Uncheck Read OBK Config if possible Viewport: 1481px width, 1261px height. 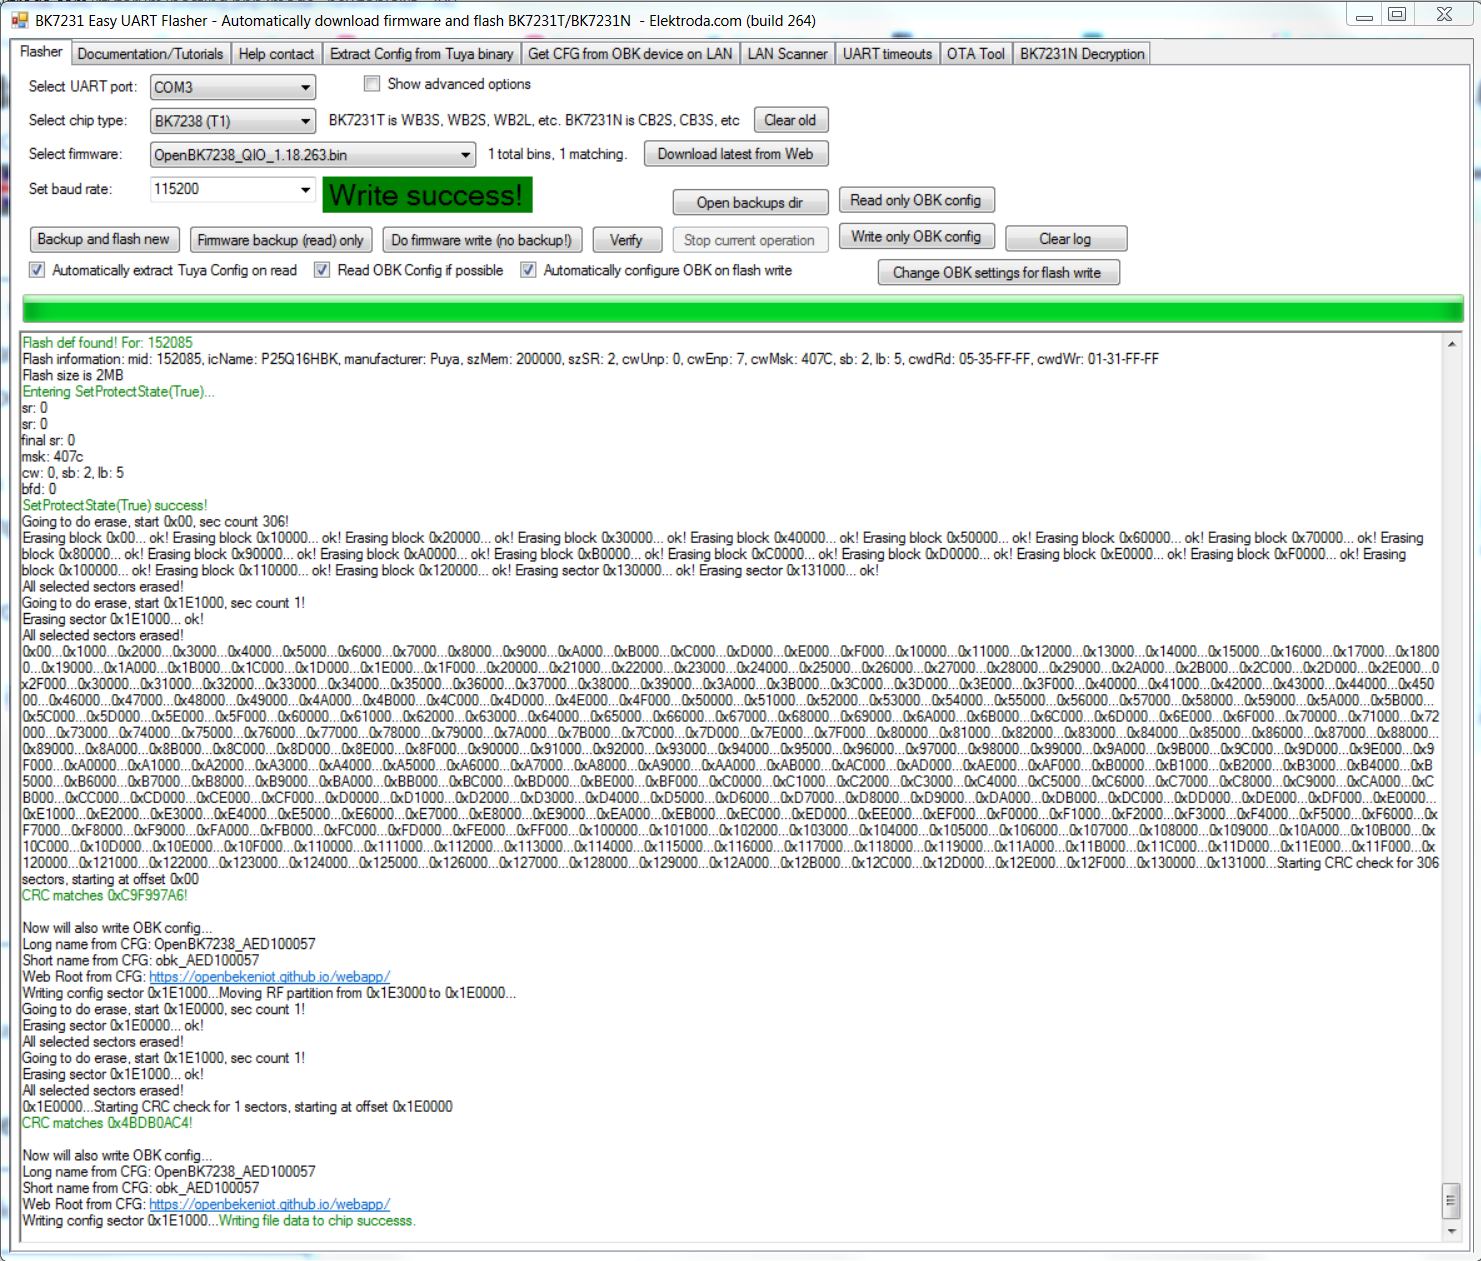322,270
